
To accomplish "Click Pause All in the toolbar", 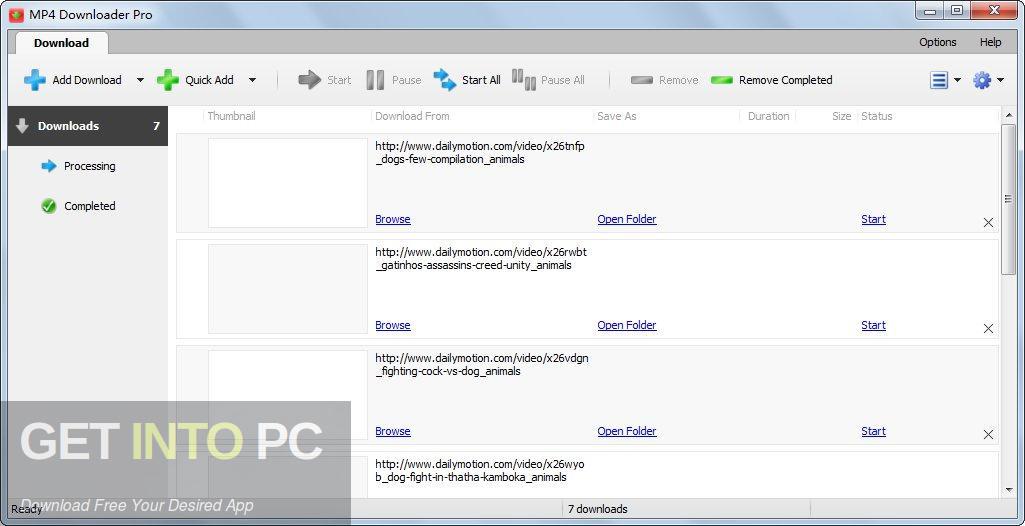I will pos(548,80).
